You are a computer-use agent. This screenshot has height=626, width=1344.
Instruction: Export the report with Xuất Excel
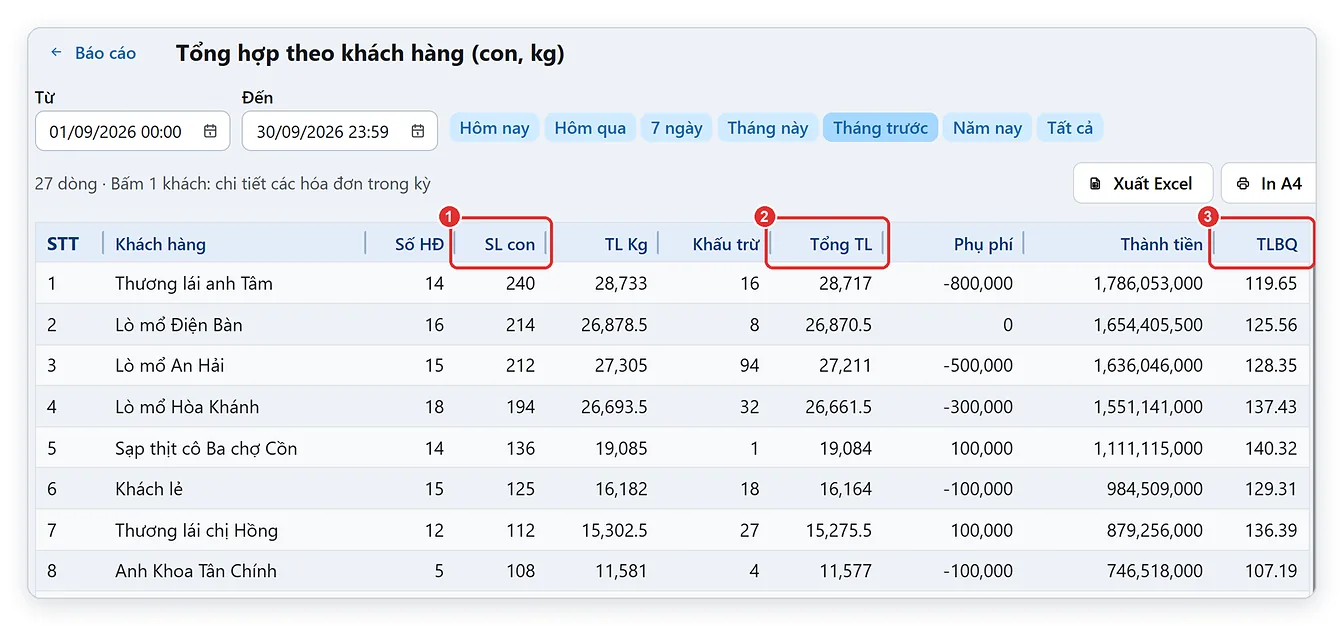1143,183
